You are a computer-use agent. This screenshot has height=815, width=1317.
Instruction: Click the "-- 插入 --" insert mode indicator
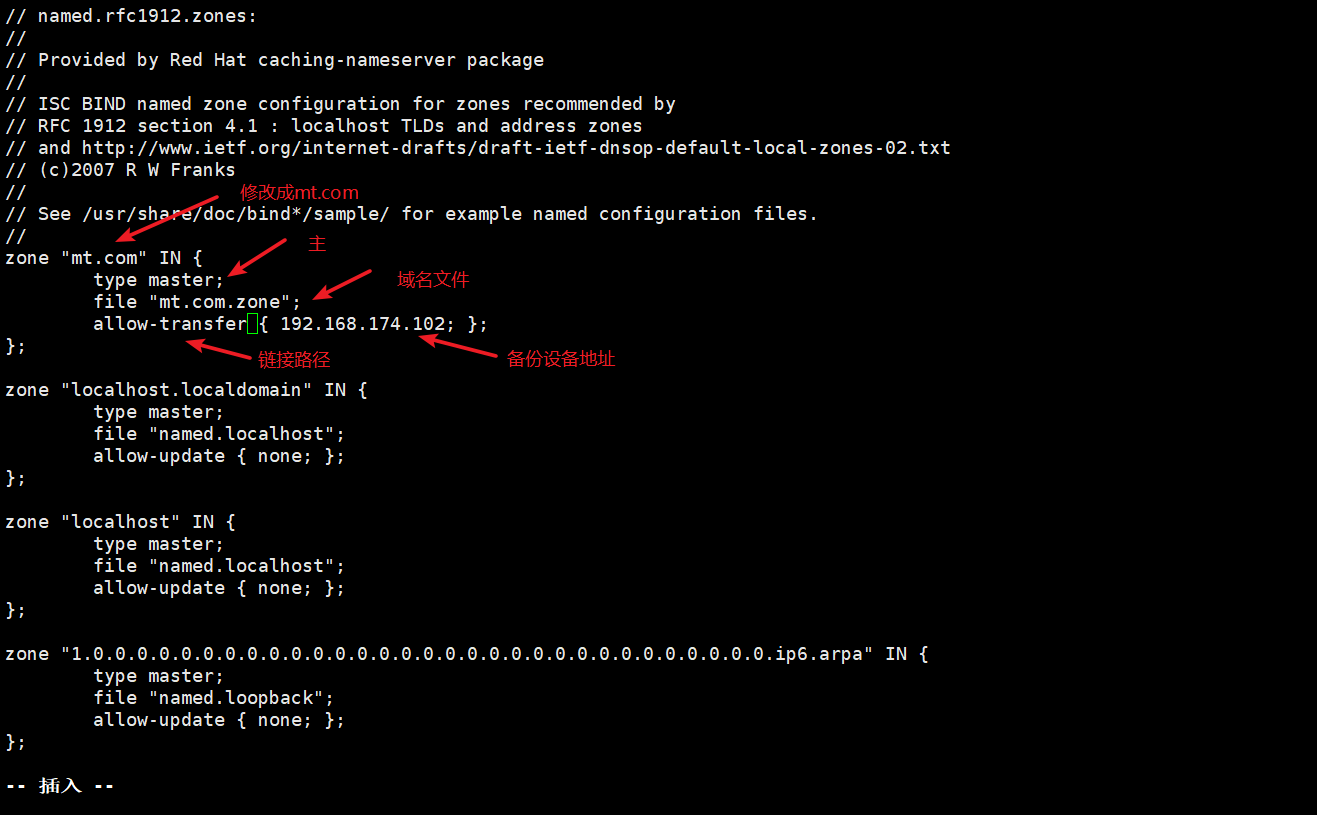click(60, 786)
